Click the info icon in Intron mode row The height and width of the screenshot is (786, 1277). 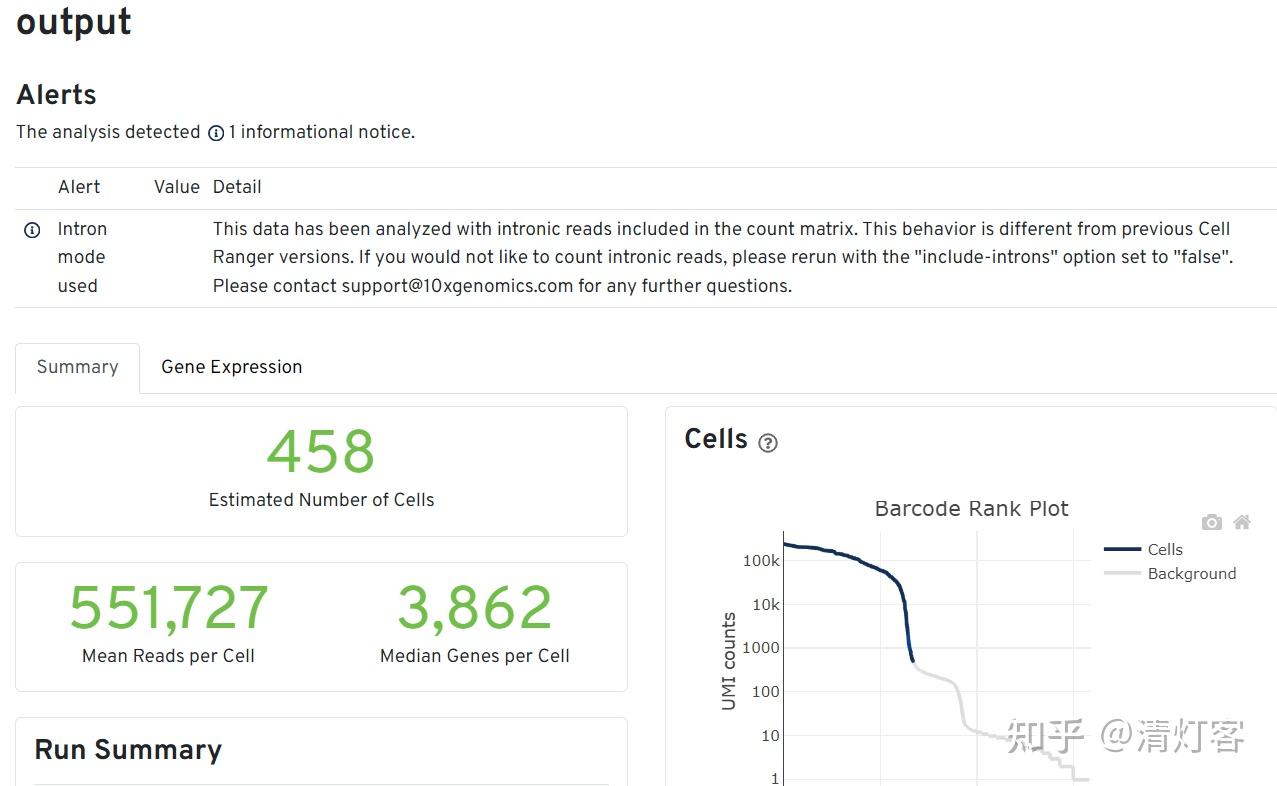pyautogui.click(x=32, y=230)
